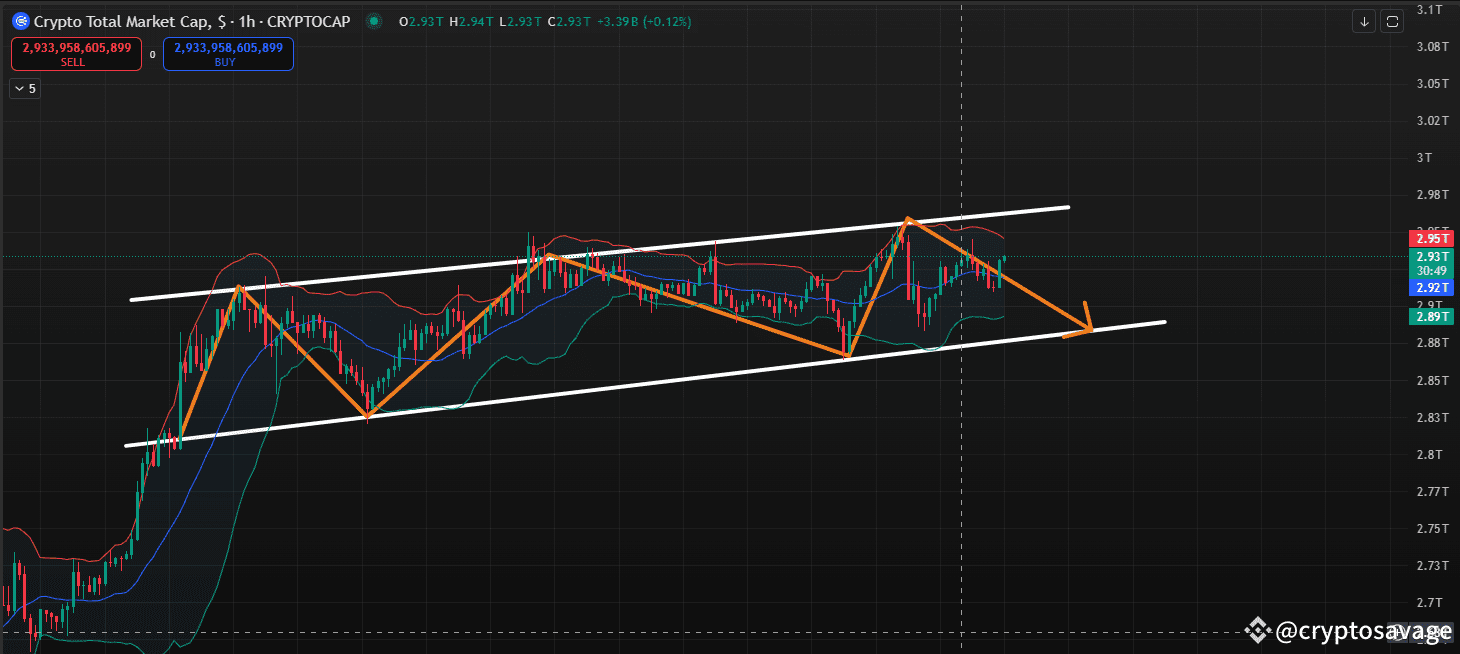Click the +3.39B (+0.12%) change value
1460x654 pixels.
645,21
